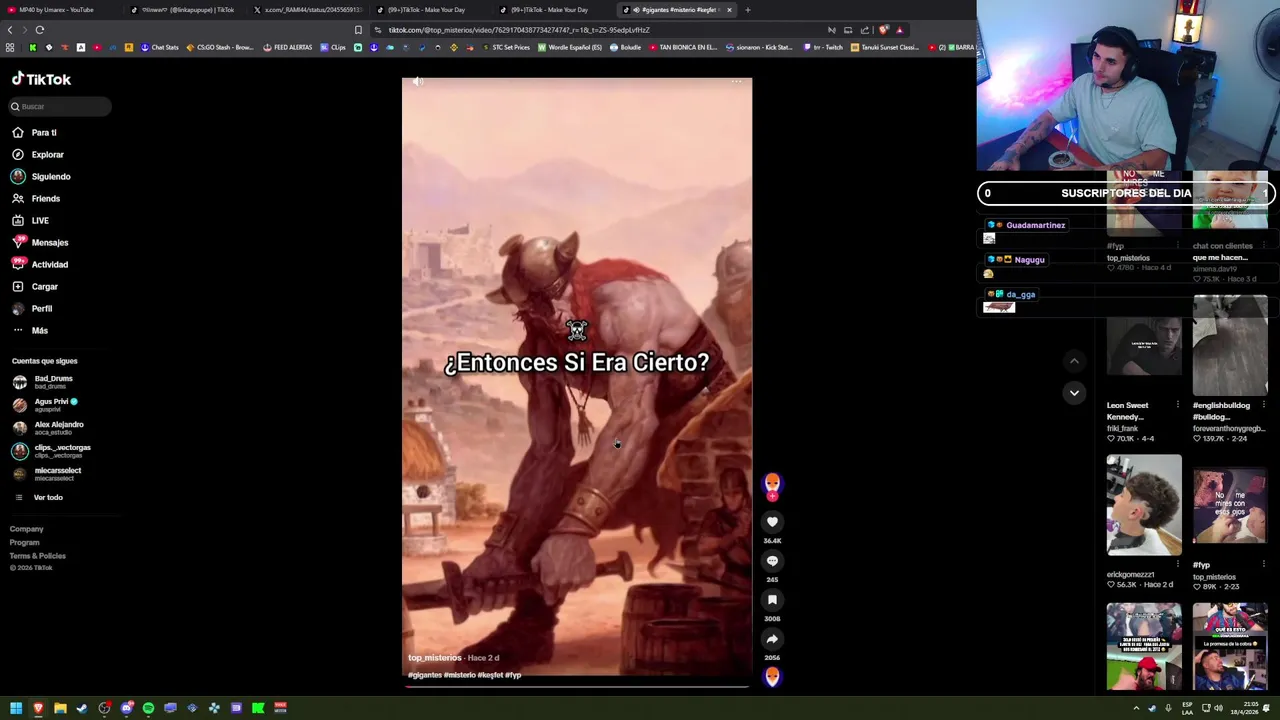Open Chat Stats bookmark
This screenshot has width=1280, height=720.
coord(159,47)
